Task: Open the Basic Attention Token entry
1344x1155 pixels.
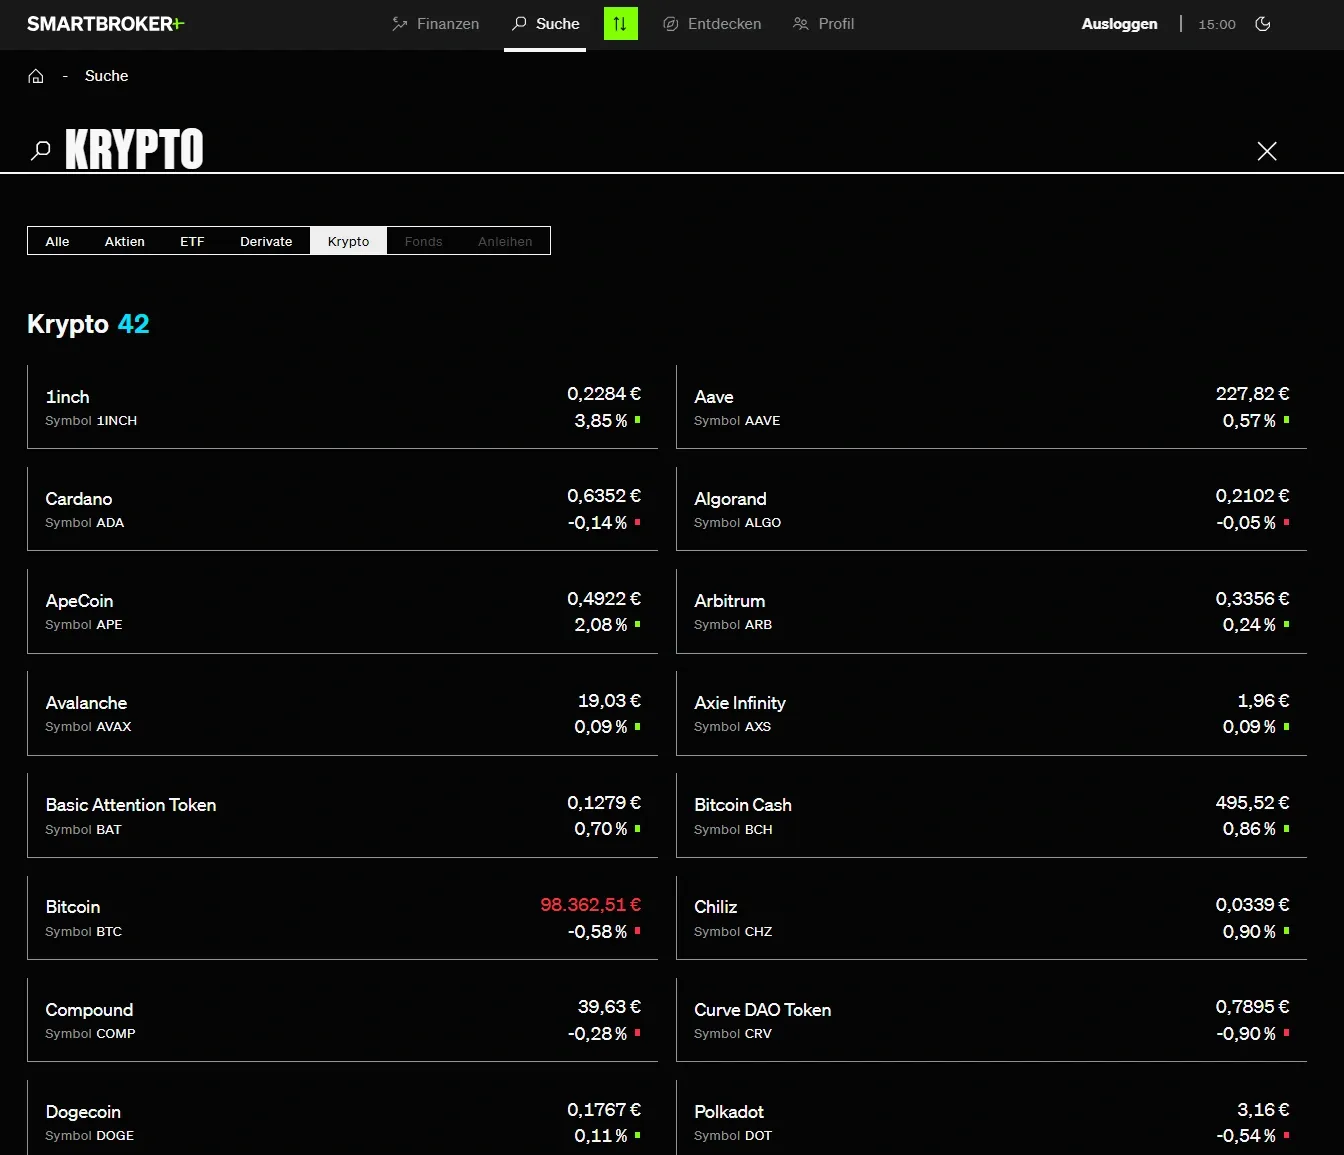Action: coord(342,815)
